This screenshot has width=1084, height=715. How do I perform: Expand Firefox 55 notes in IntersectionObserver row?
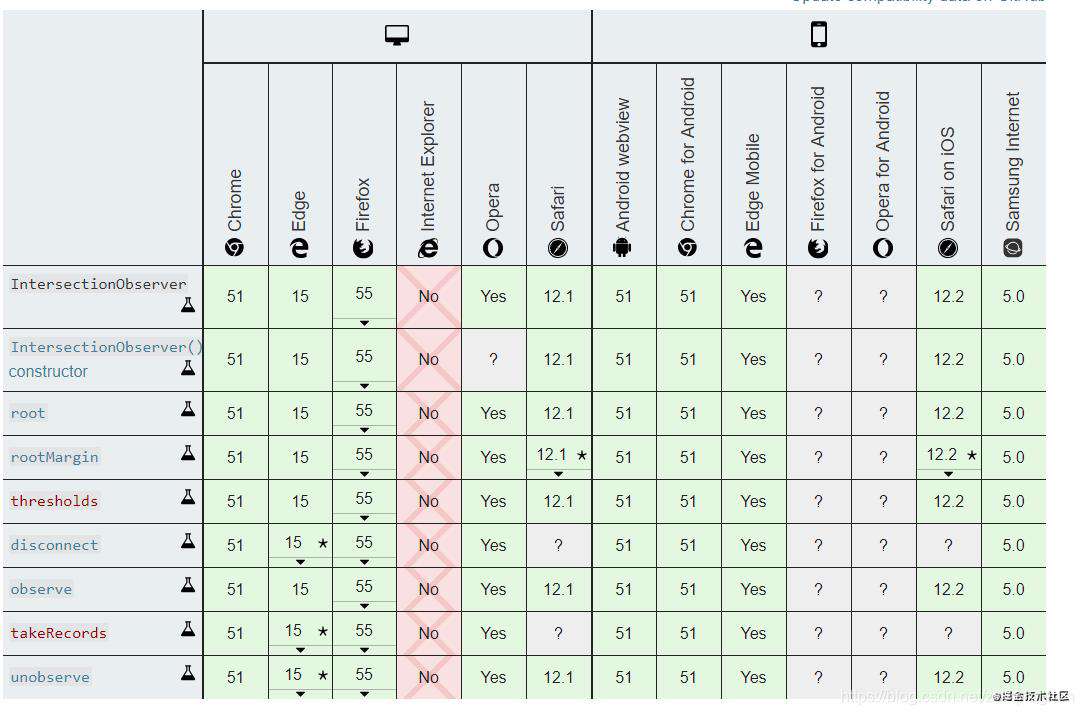coord(364,323)
